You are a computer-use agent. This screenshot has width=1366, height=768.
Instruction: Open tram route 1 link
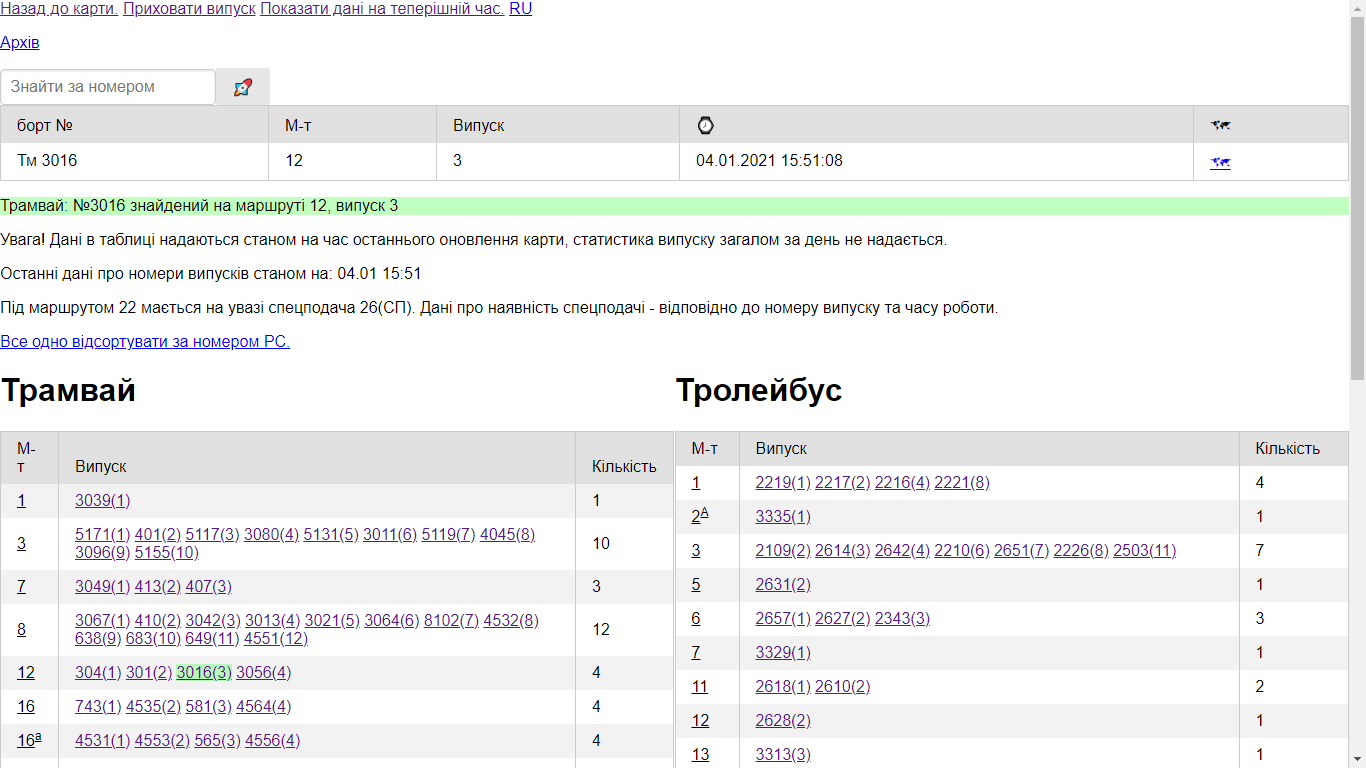[x=21, y=501]
